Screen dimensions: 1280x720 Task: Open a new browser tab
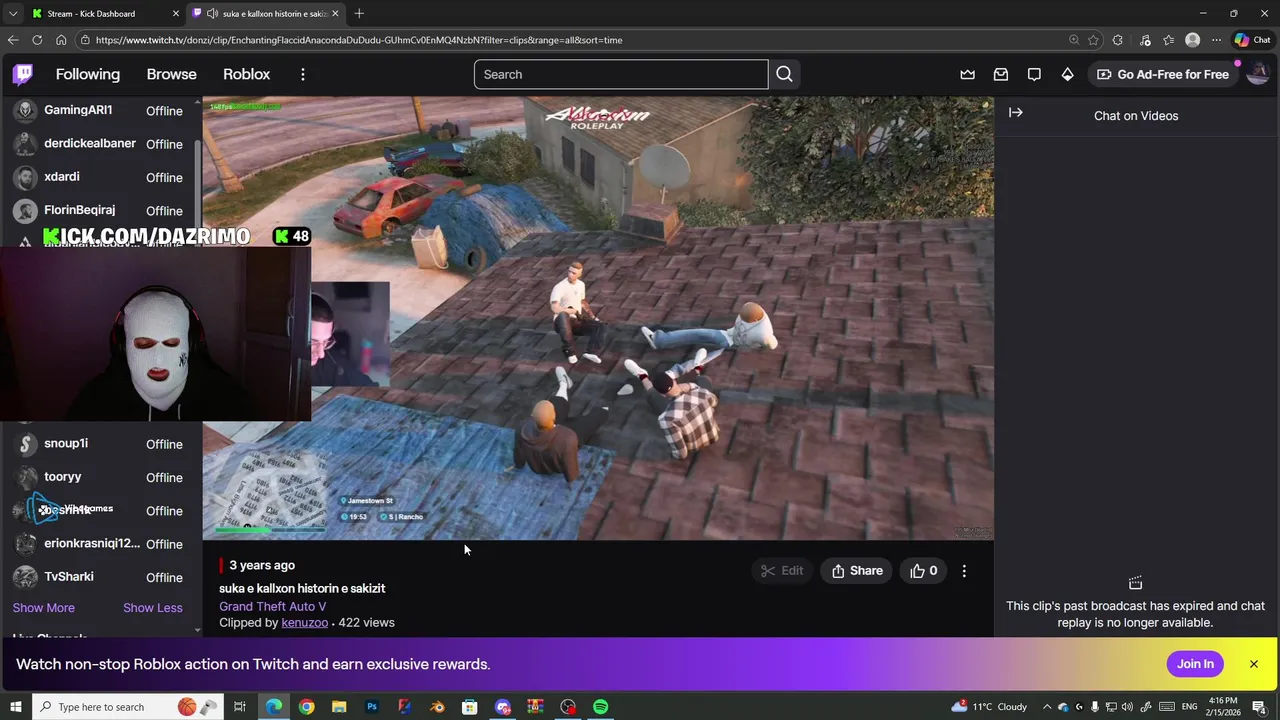pyautogui.click(x=359, y=13)
